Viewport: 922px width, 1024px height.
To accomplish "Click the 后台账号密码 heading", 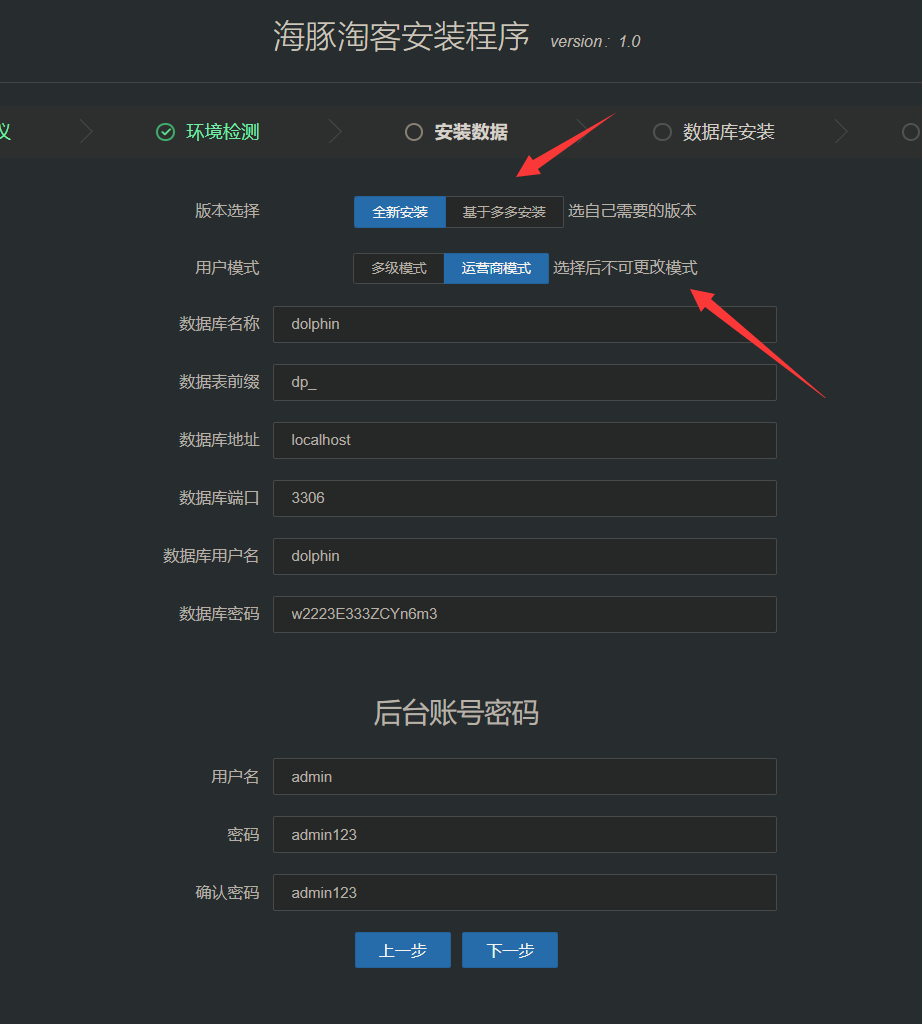I will (x=456, y=712).
